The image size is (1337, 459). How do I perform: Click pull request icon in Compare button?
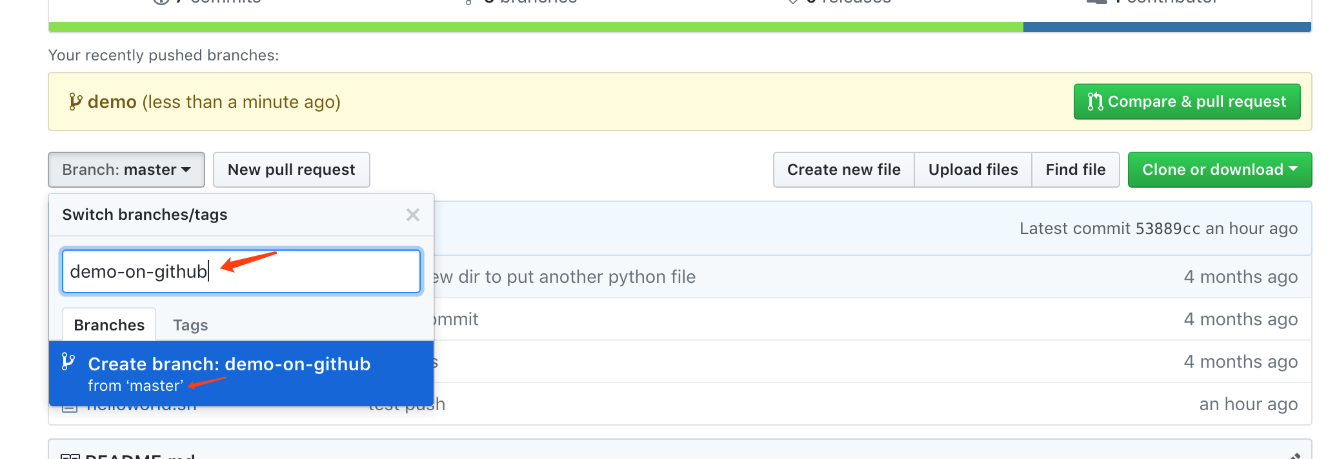tap(1095, 101)
